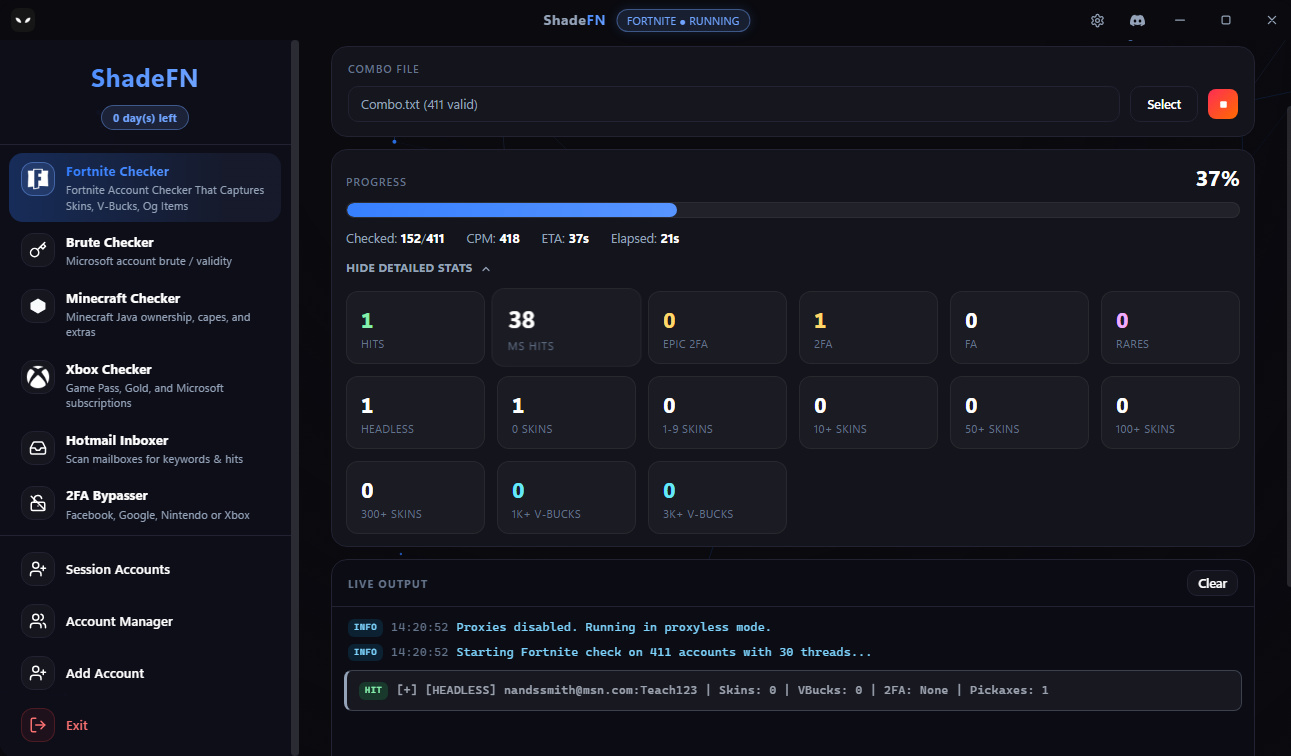Viewport: 1291px width, 756px height.
Task: Click the "CPM: 418" readout
Action: (x=493, y=239)
